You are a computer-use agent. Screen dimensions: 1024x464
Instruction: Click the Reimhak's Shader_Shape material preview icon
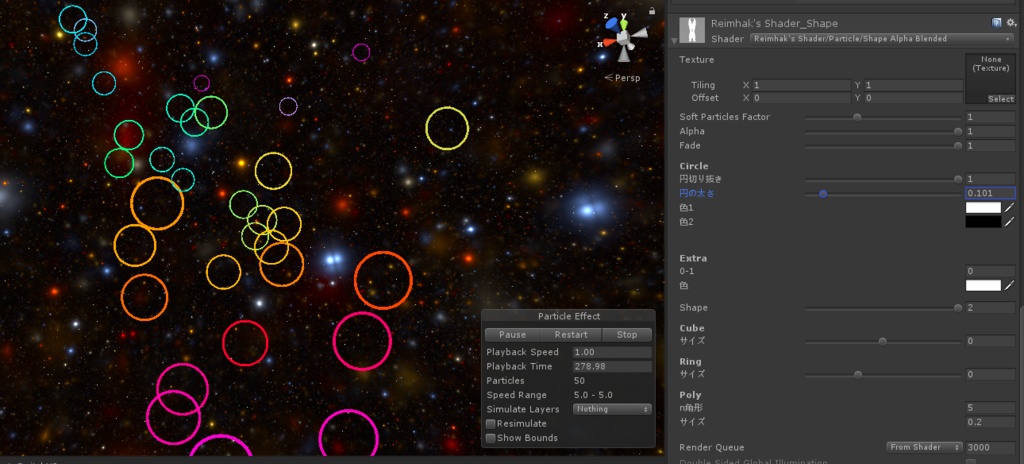[692, 31]
